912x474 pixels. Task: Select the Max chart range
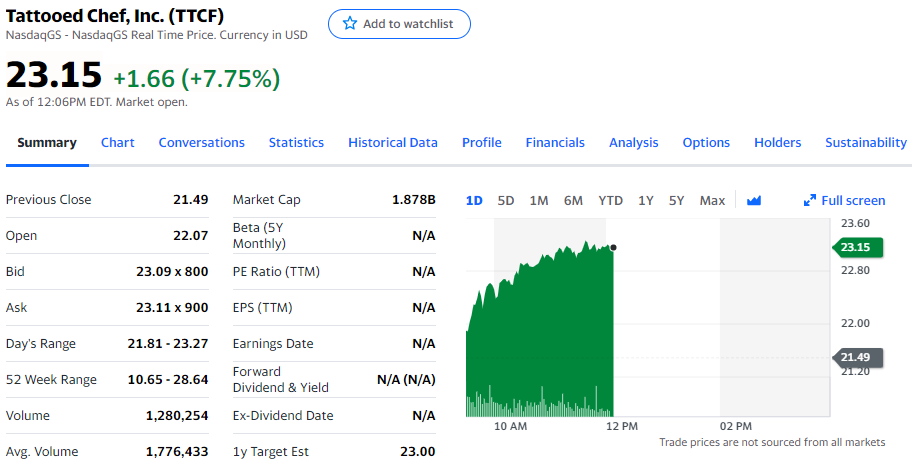point(712,201)
